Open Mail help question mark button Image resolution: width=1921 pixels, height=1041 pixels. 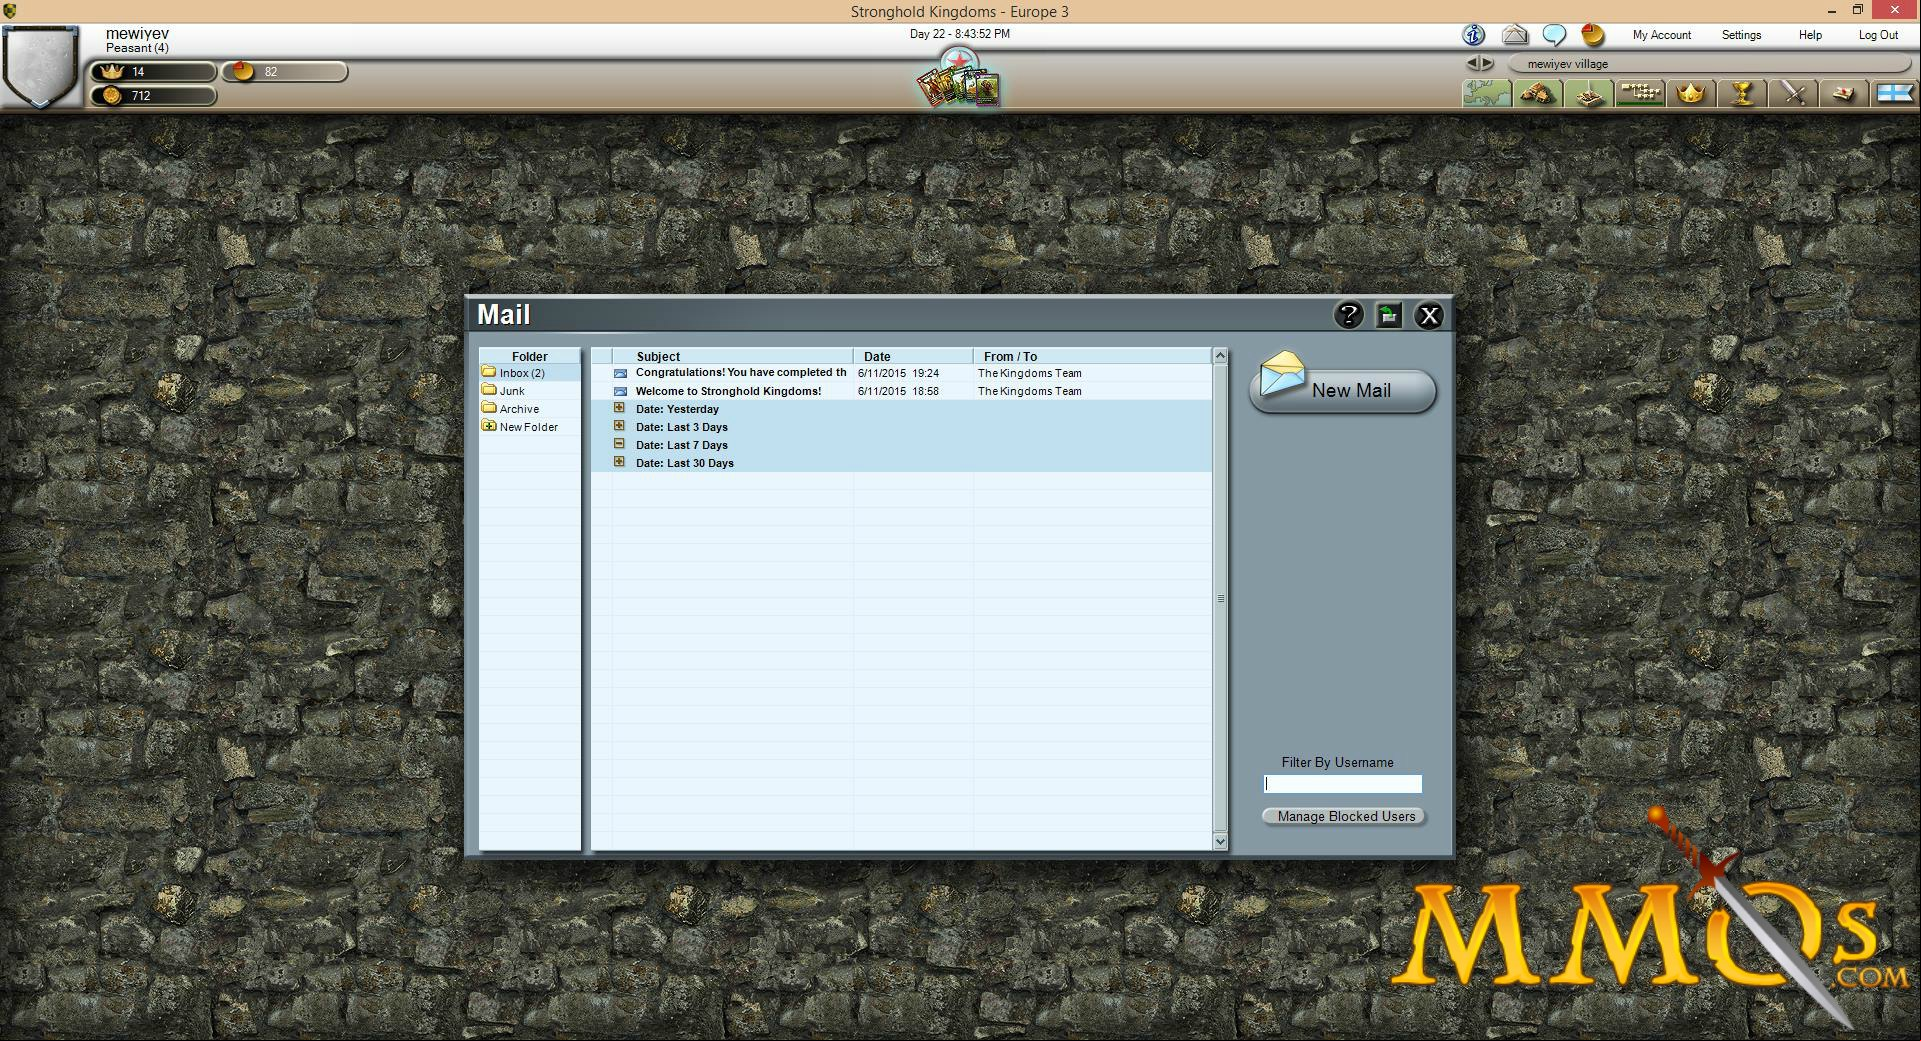pyautogui.click(x=1349, y=315)
